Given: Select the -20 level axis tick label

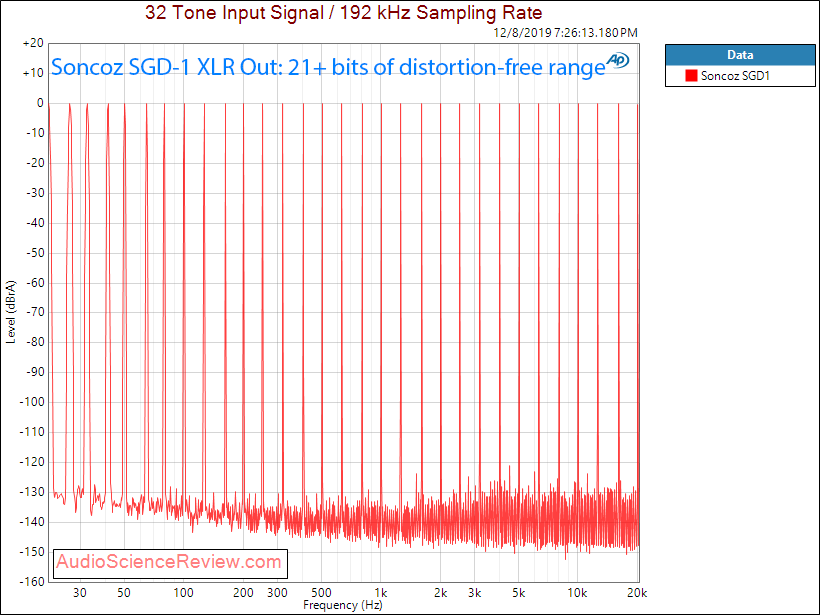Looking at the screenshot, I should 35,163.
